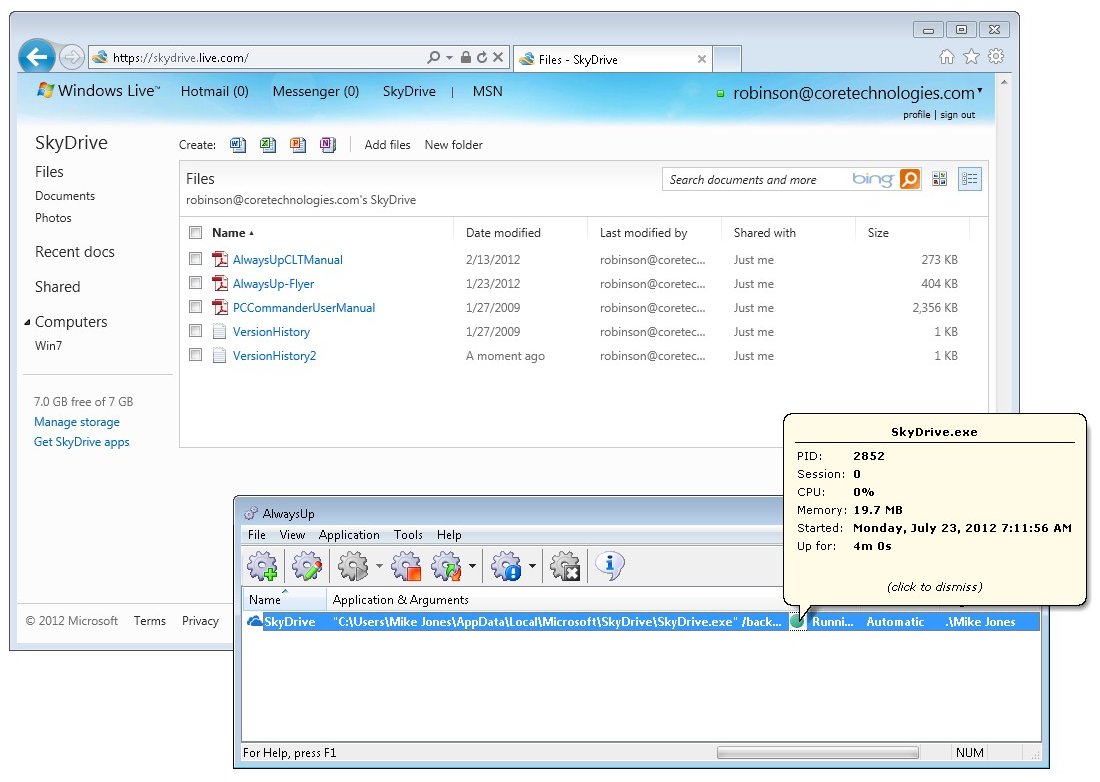Check the PCCommanderUserManual file checkbox

196,306
